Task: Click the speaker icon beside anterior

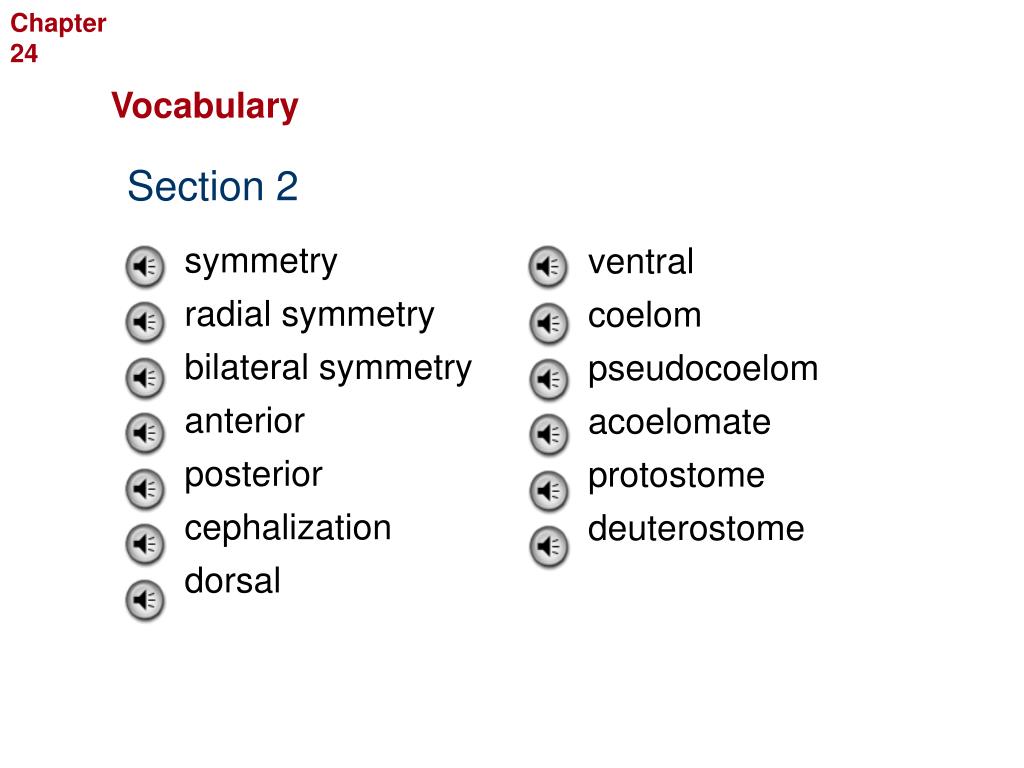Action: click(144, 433)
